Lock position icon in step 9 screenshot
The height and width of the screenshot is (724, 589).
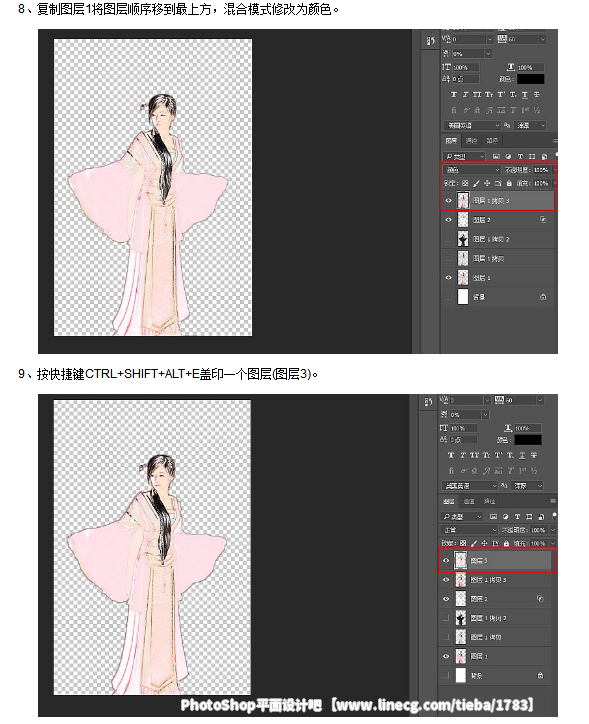tap(484, 543)
